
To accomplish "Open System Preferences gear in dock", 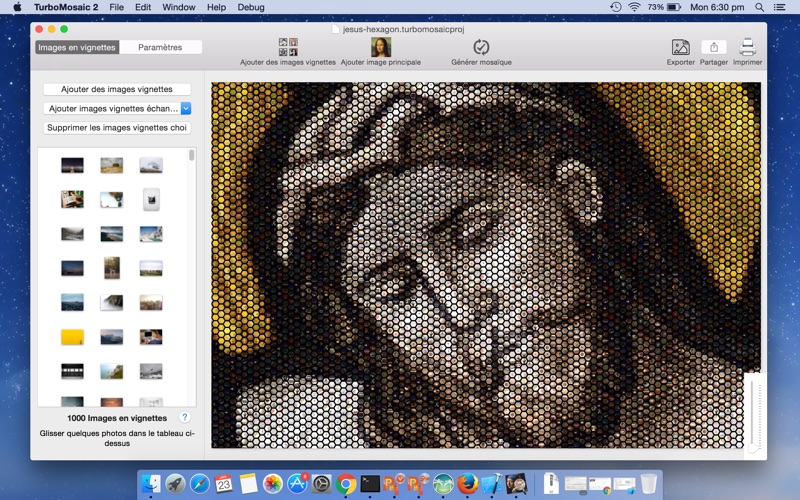I will click(x=321, y=484).
